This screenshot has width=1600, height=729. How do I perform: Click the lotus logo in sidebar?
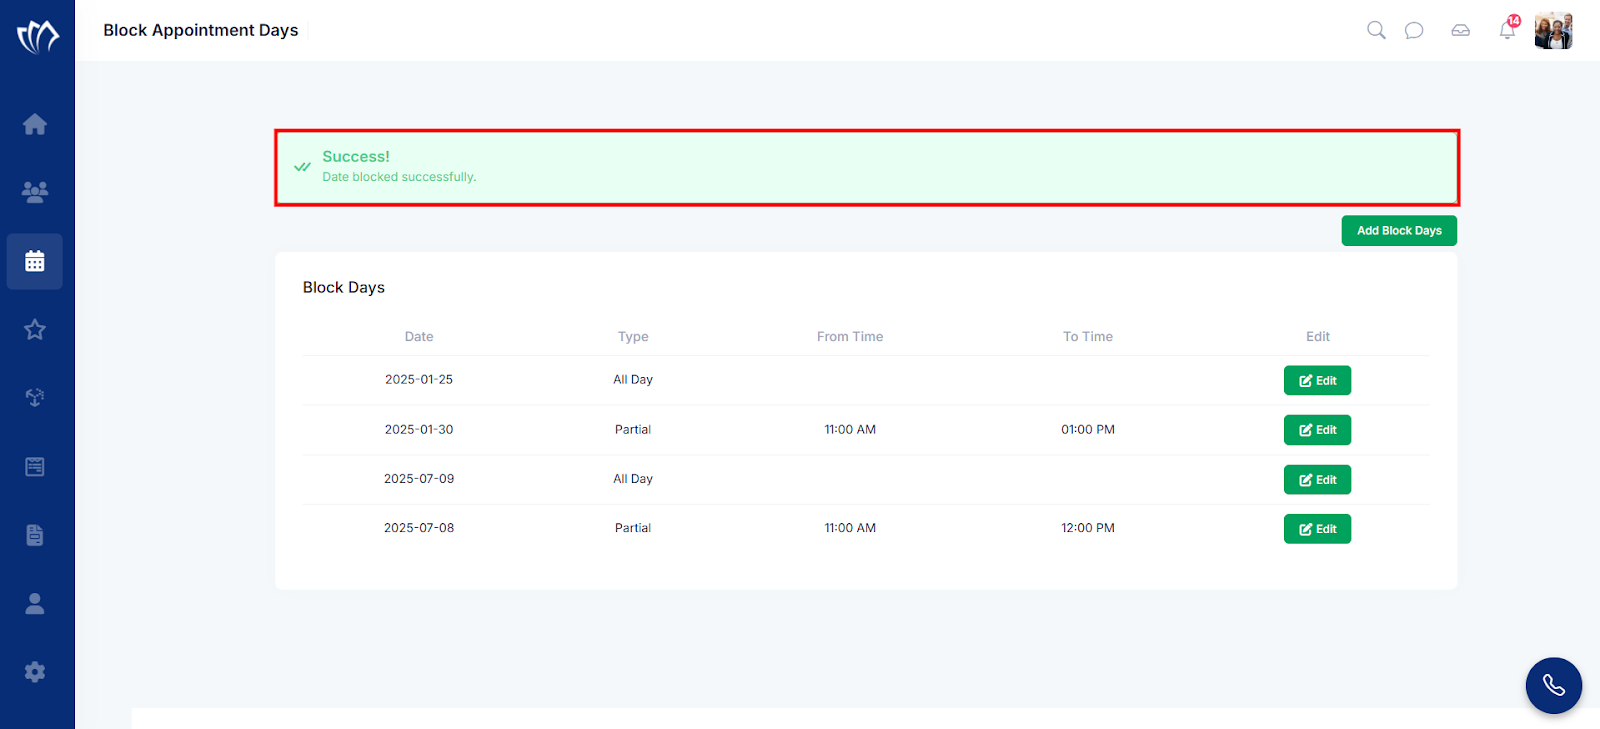click(38, 37)
